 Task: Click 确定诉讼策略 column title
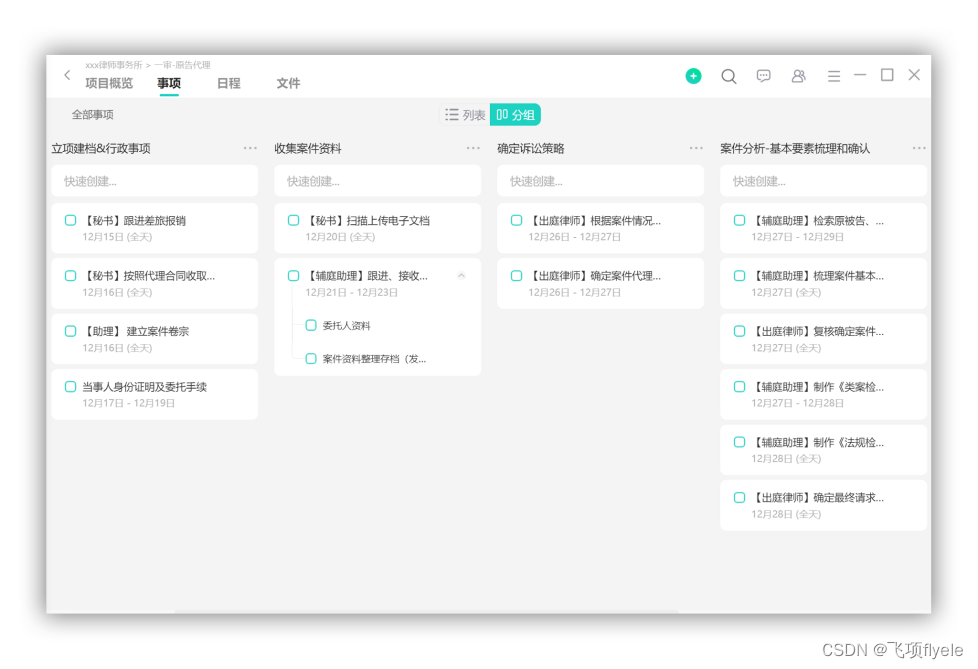tap(531, 148)
